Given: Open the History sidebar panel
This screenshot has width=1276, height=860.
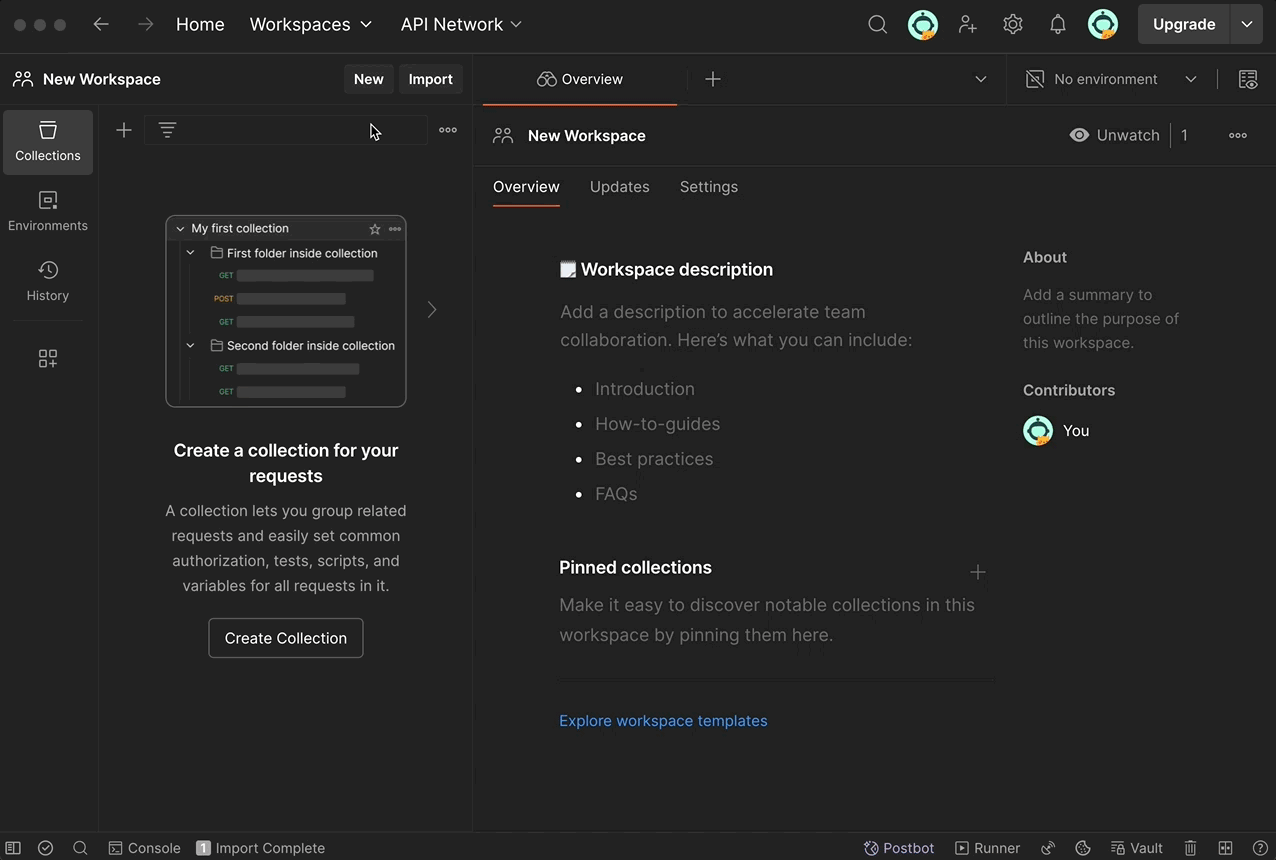Looking at the screenshot, I should [48, 281].
